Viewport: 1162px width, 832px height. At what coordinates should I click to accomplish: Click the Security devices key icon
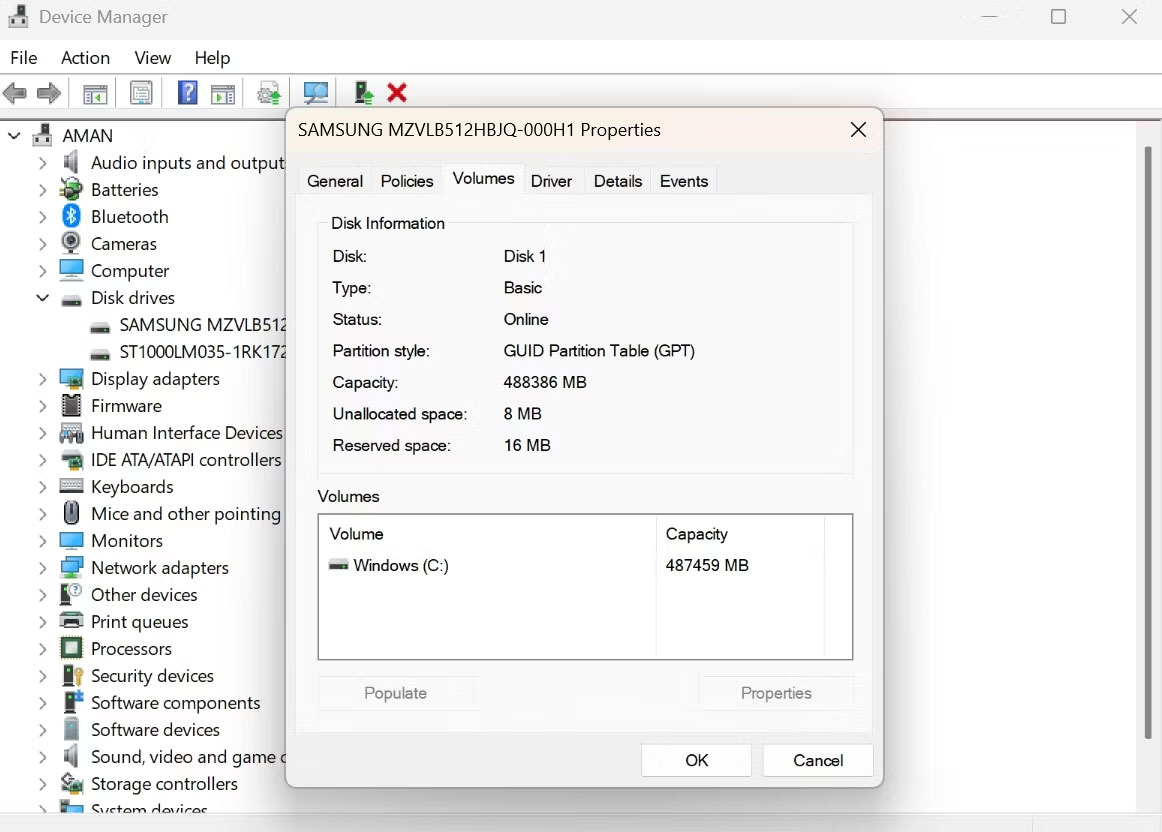point(73,675)
